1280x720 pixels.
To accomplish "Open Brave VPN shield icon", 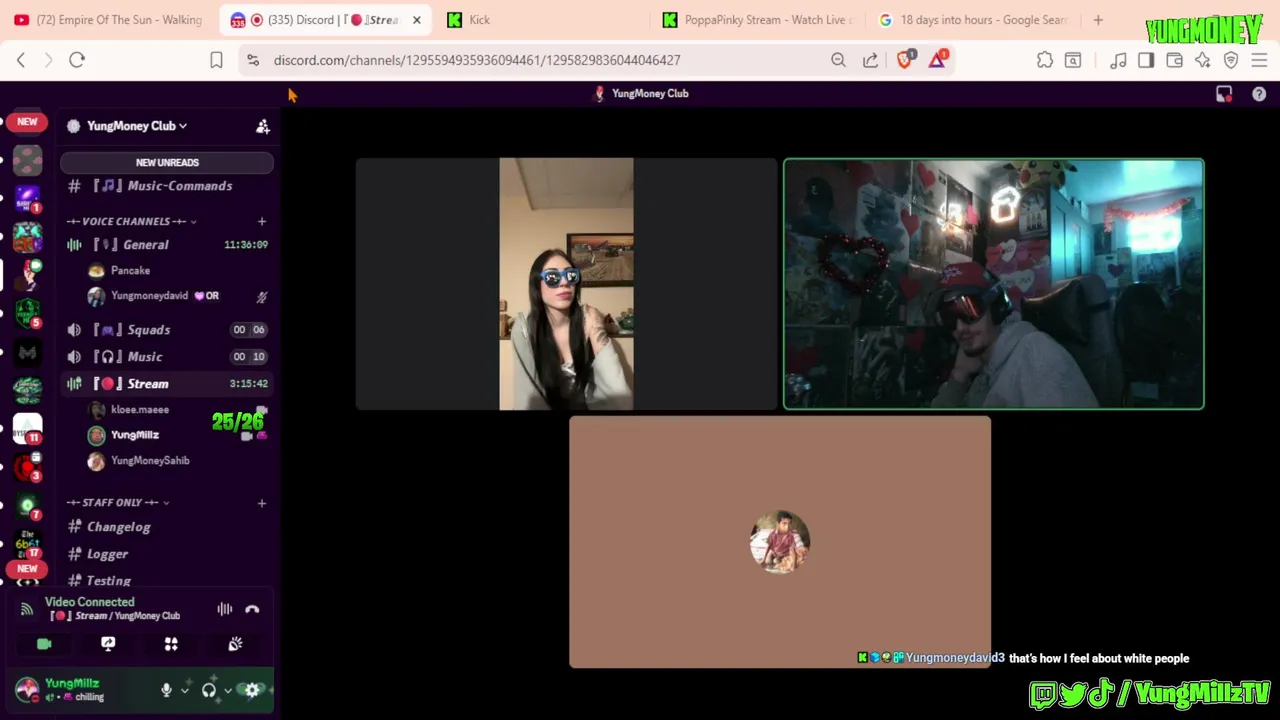I will point(1231,60).
